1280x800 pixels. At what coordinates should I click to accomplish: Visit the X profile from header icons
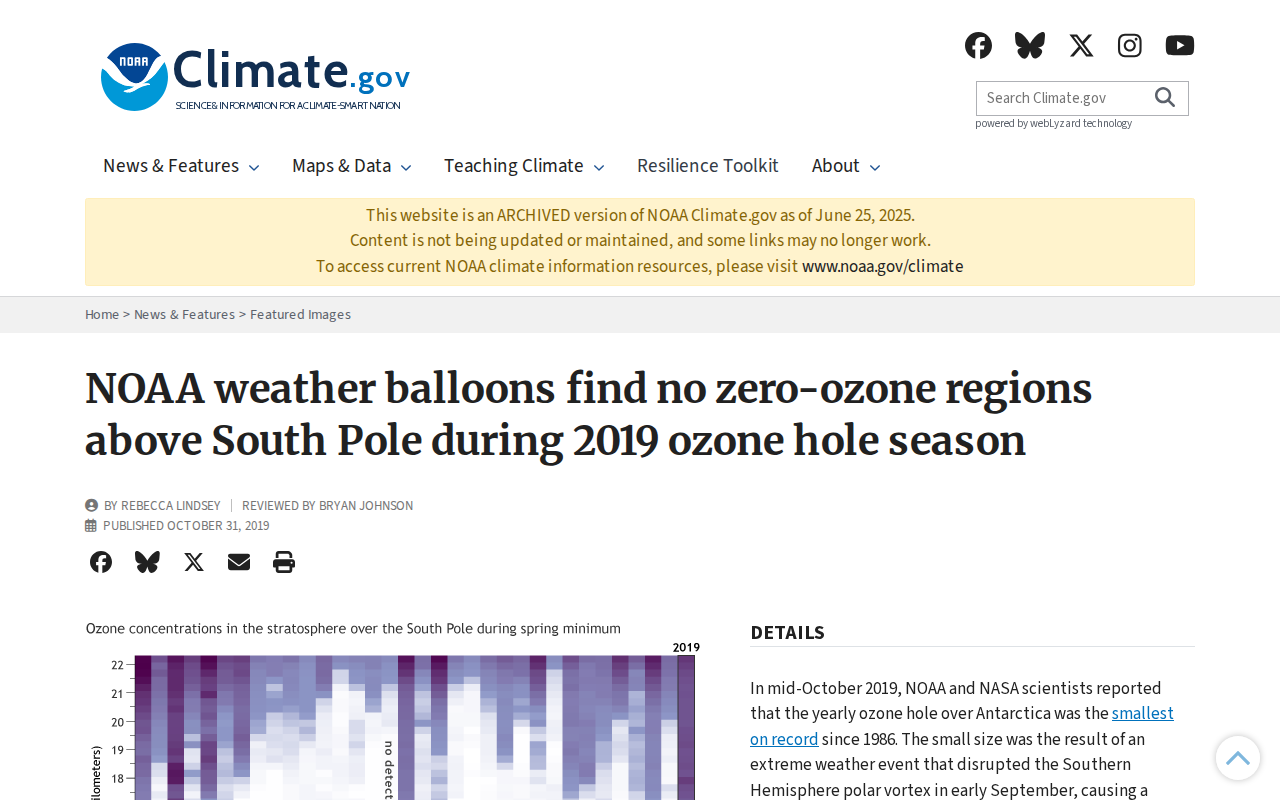1081,45
